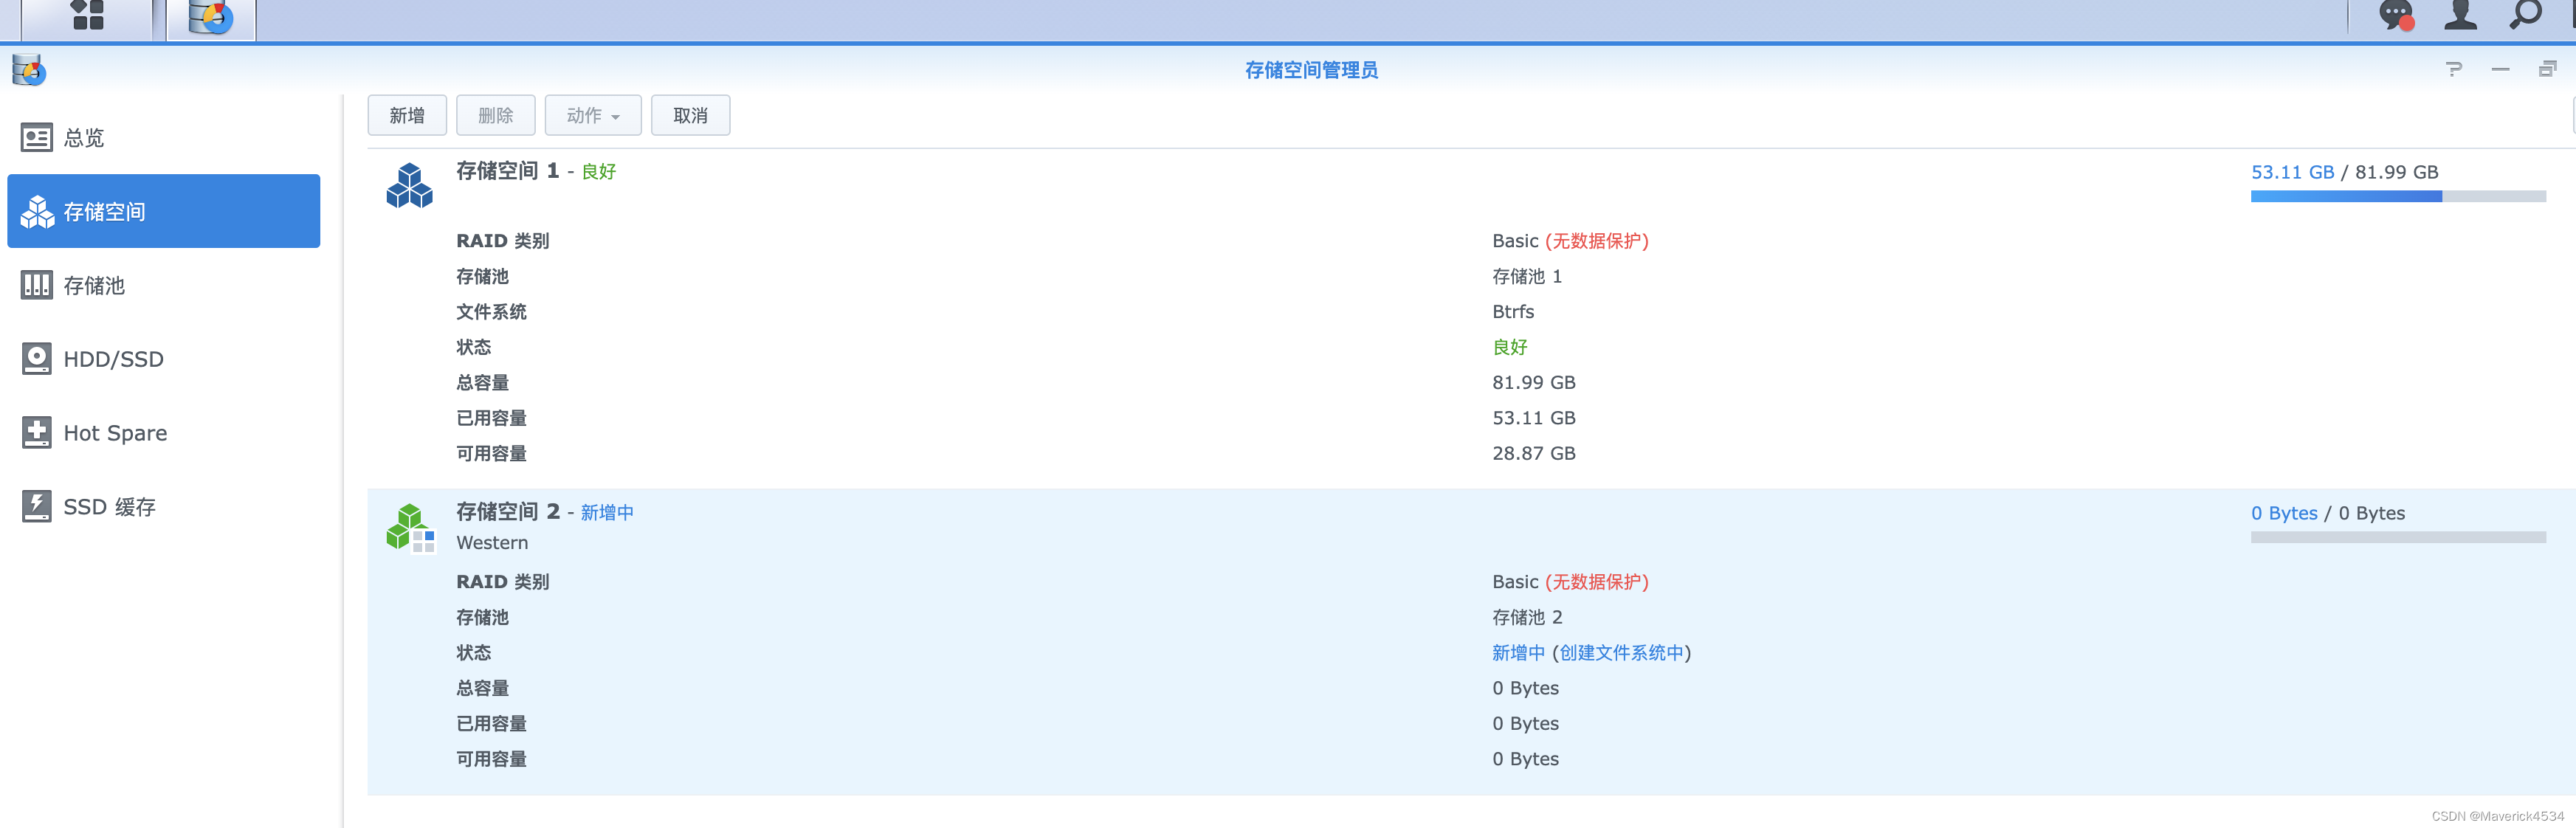Screen dimensions: 2576x828
Task: Expand the 动作 action dropdown
Action: (x=593, y=116)
